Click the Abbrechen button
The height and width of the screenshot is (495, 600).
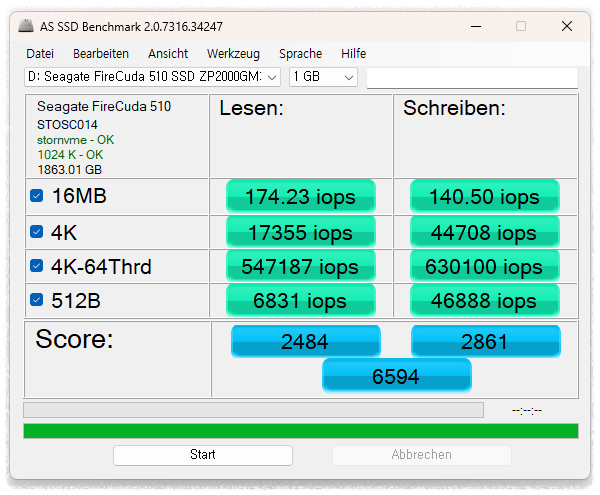(422, 455)
